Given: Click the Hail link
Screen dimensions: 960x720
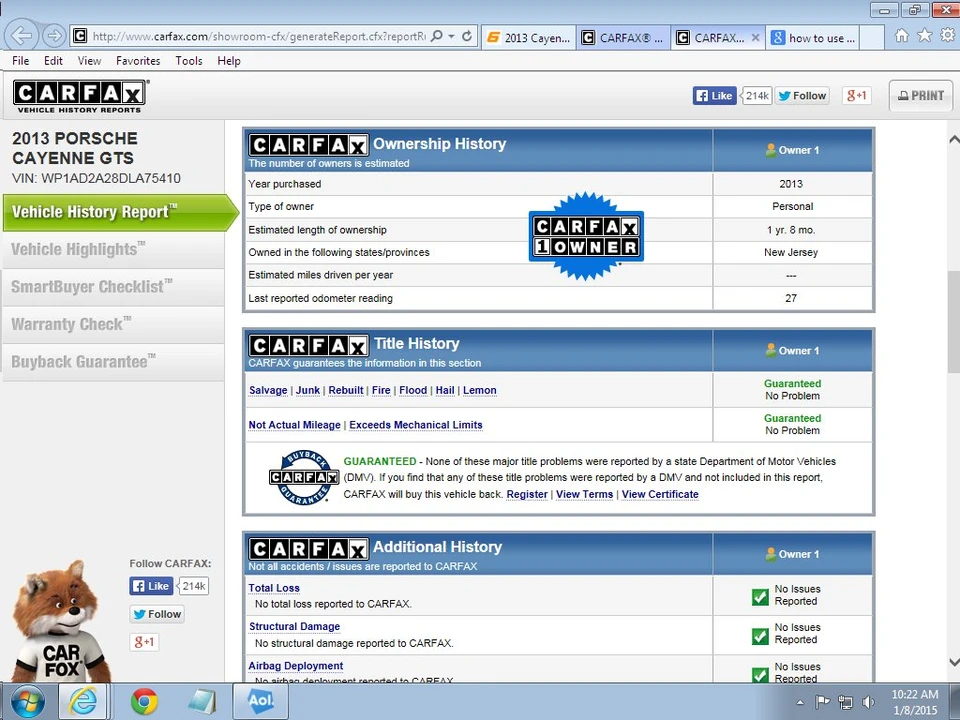Looking at the screenshot, I should tap(445, 391).
